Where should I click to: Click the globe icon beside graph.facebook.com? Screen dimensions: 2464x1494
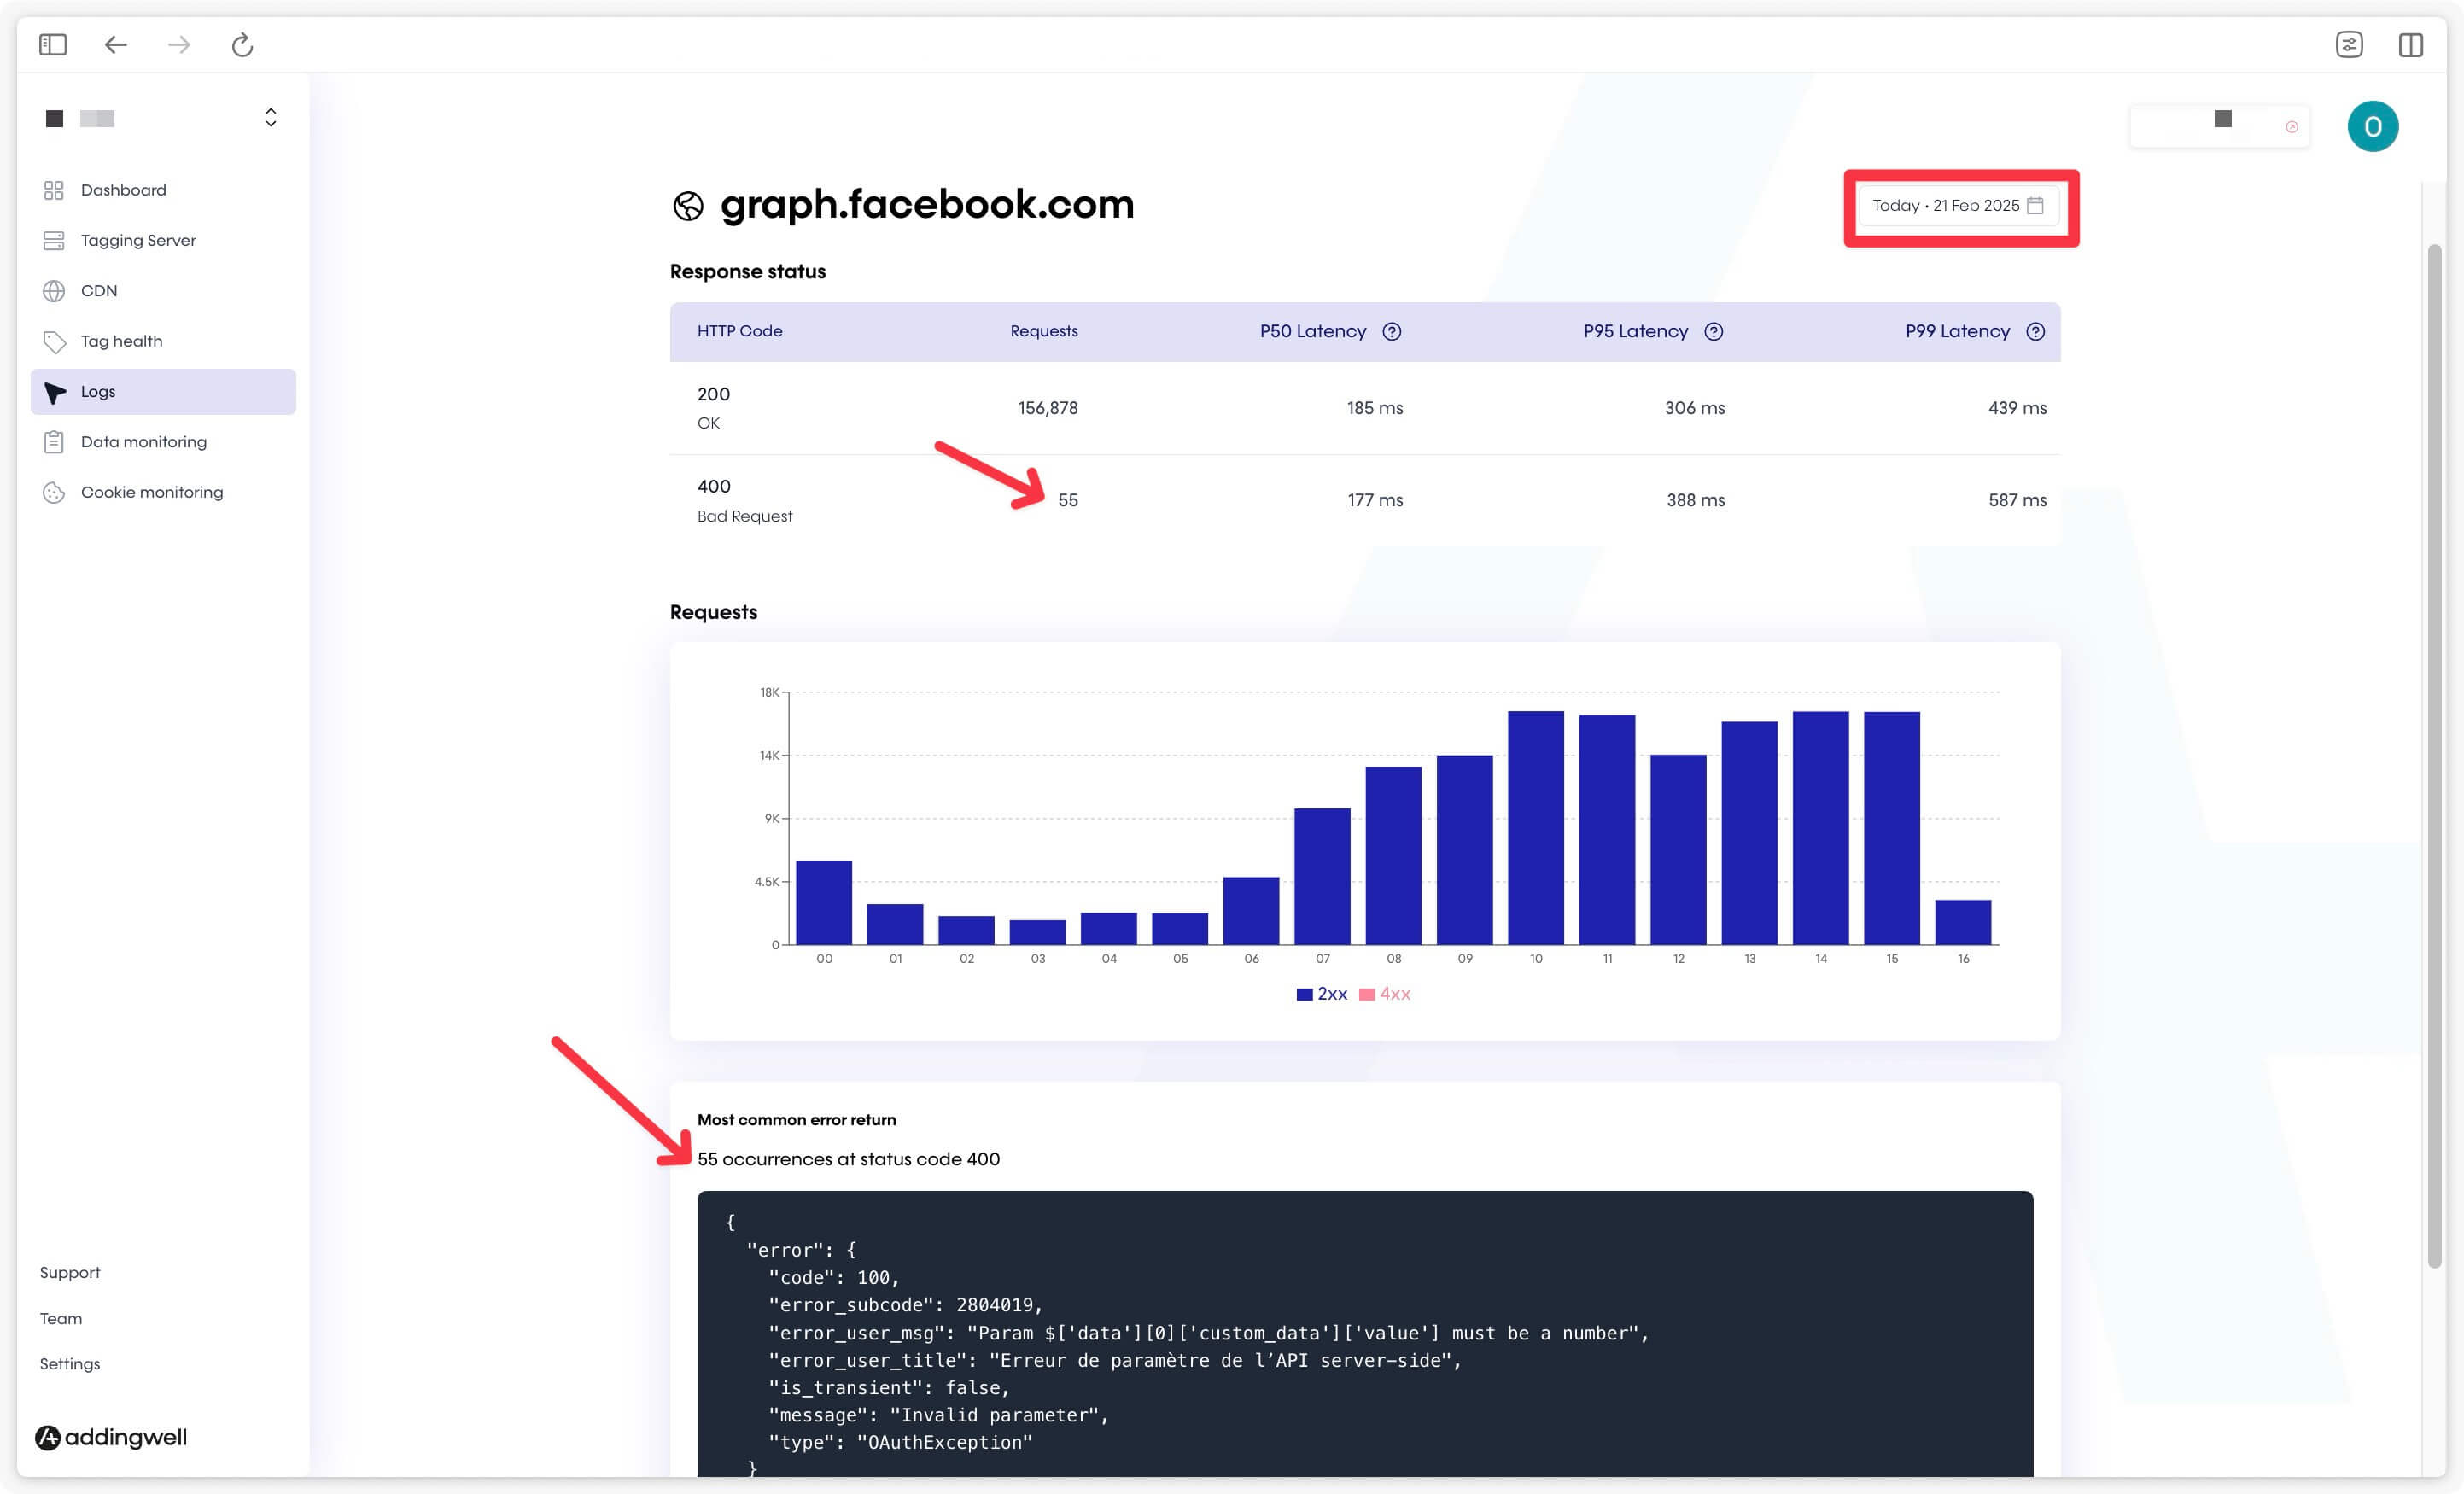(688, 207)
